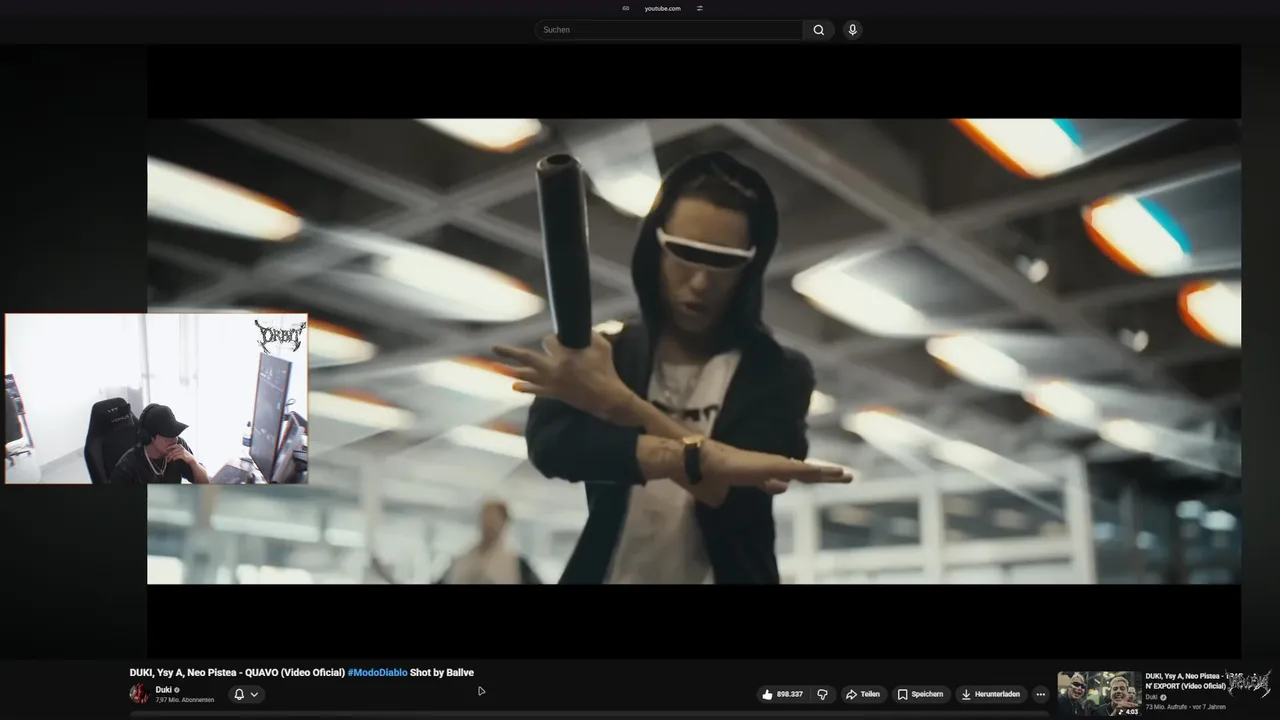Share the video via Teilen button
Screen dimensions: 1280x720
863,694
